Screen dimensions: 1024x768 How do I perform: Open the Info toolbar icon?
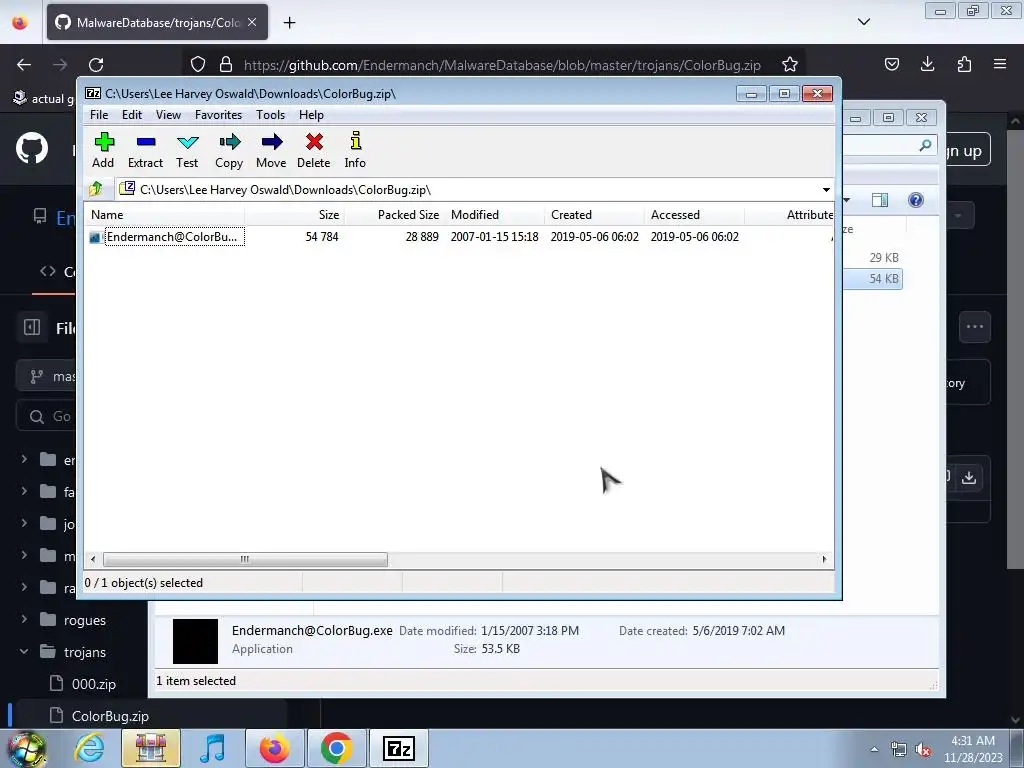pos(355,151)
